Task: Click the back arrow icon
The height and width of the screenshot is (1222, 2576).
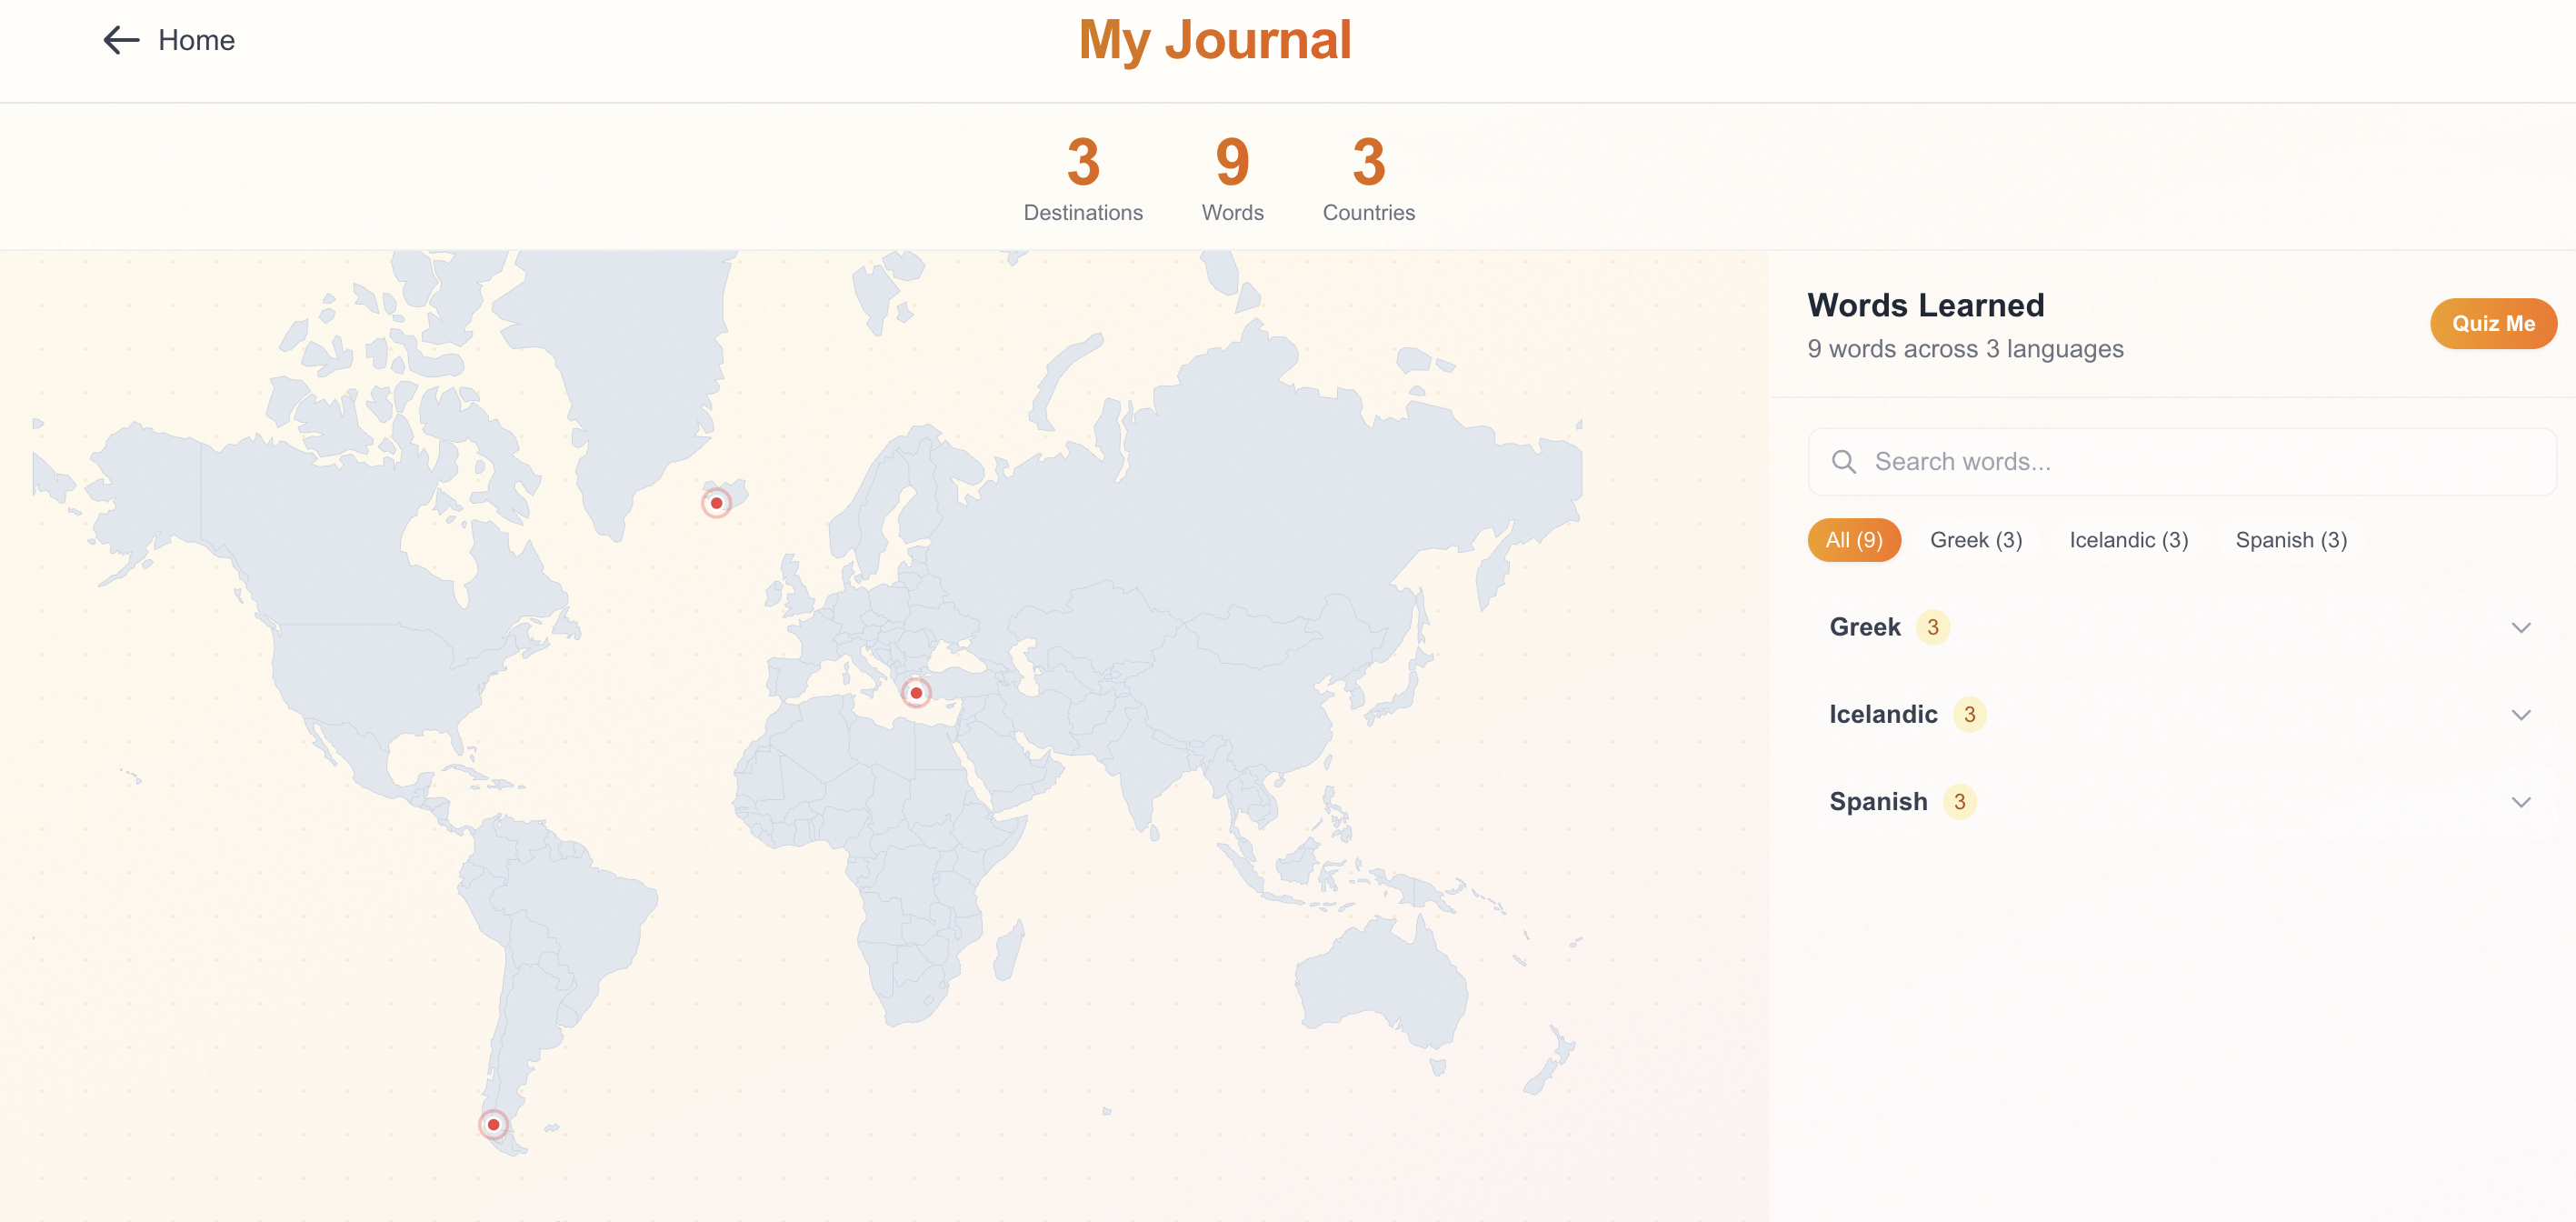Action: pyautogui.click(x=121, y=40)
